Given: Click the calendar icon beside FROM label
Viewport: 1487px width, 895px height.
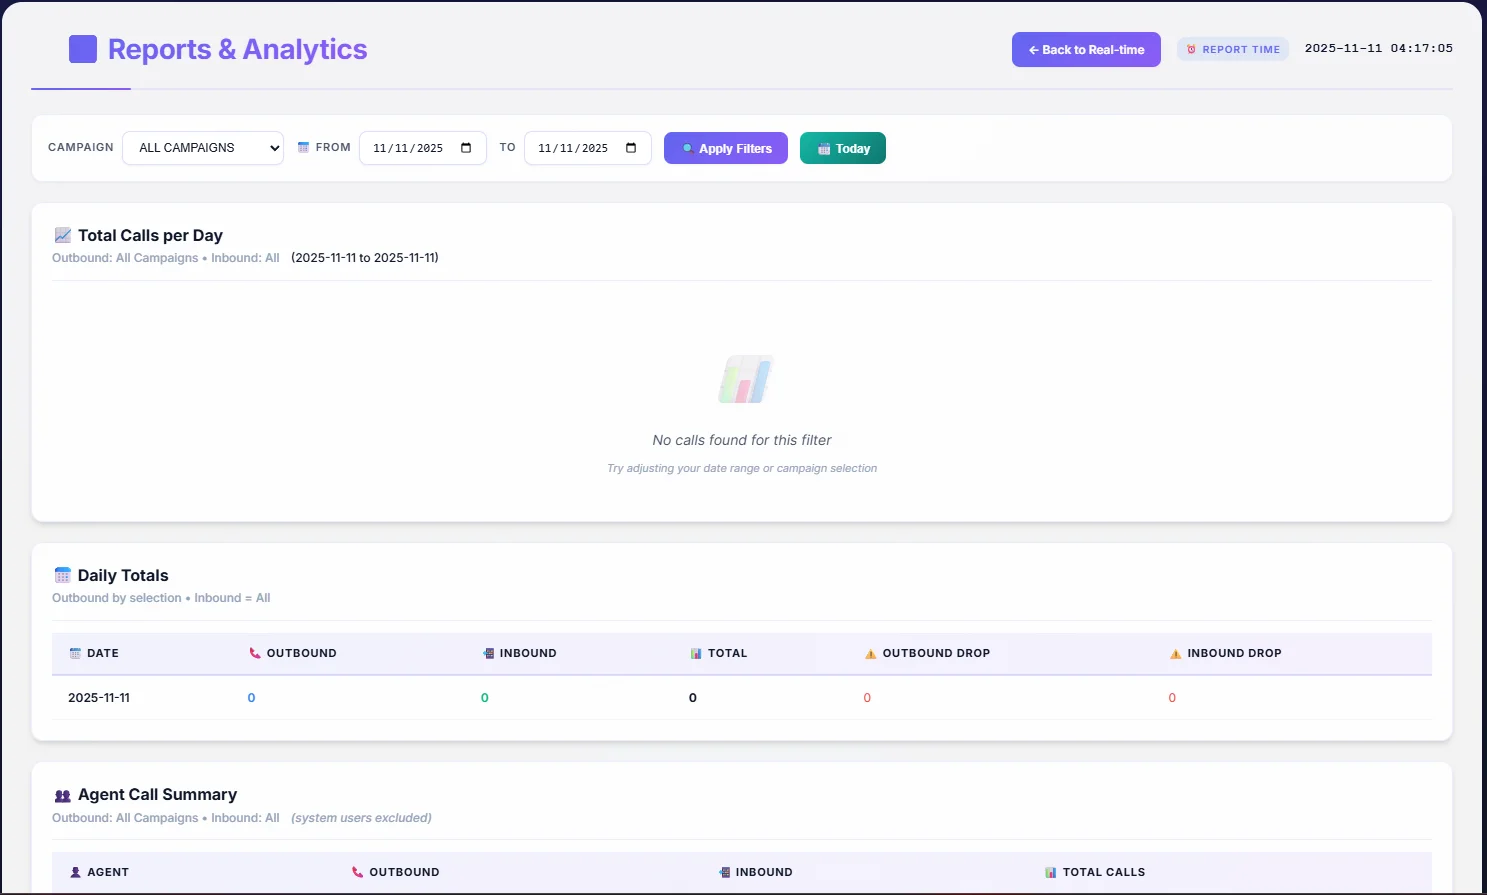Looking at the screenshot, I should 304,147.
